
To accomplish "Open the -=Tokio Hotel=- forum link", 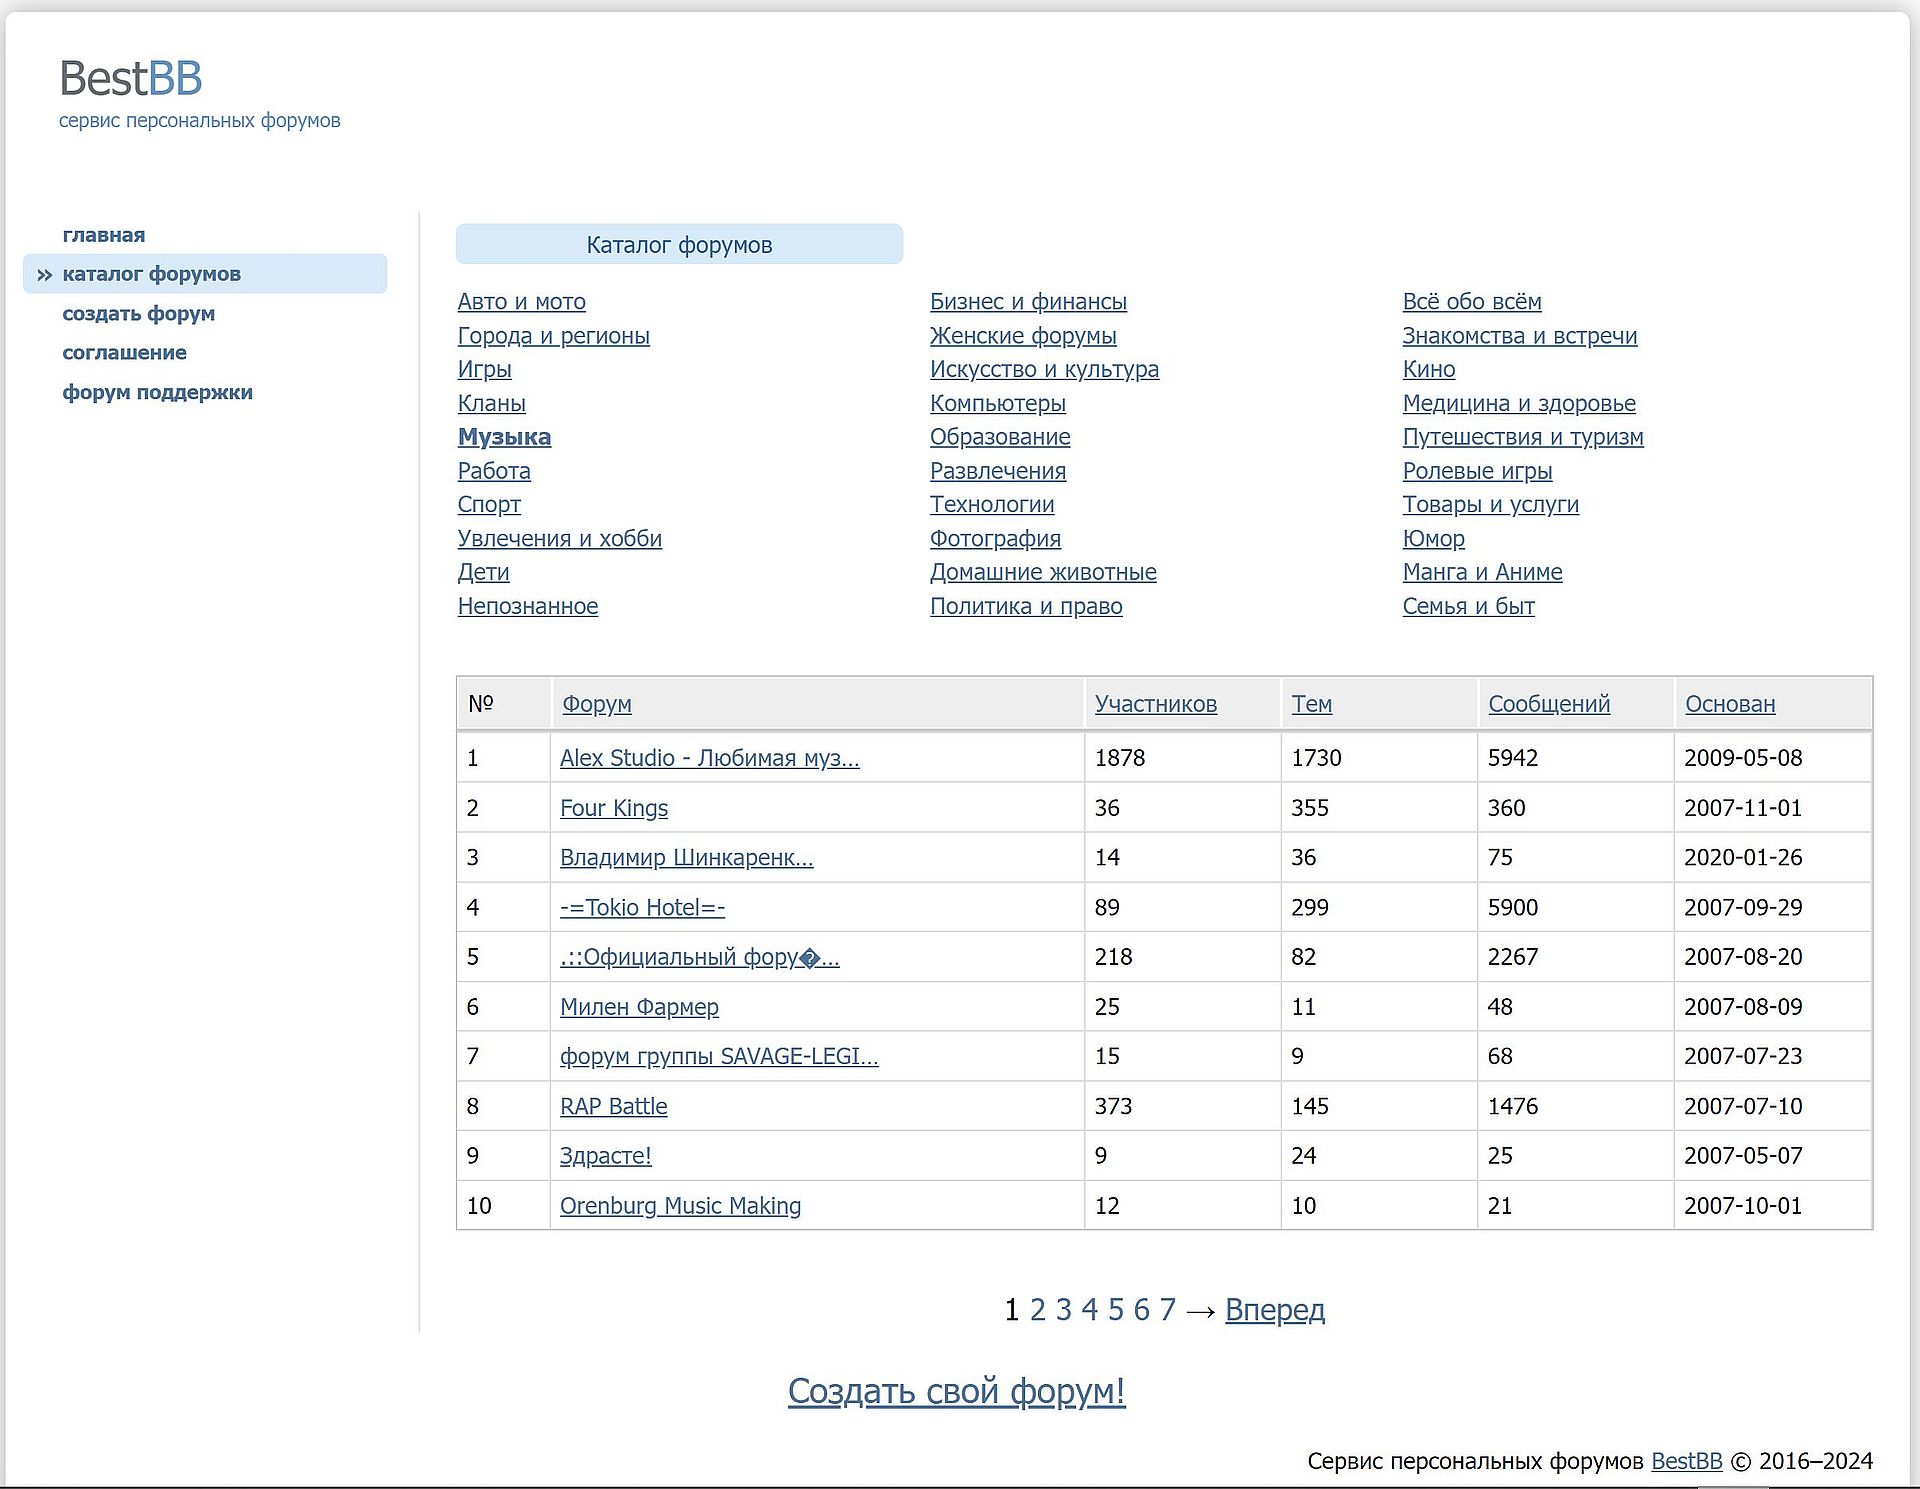I will coord(642,907).
